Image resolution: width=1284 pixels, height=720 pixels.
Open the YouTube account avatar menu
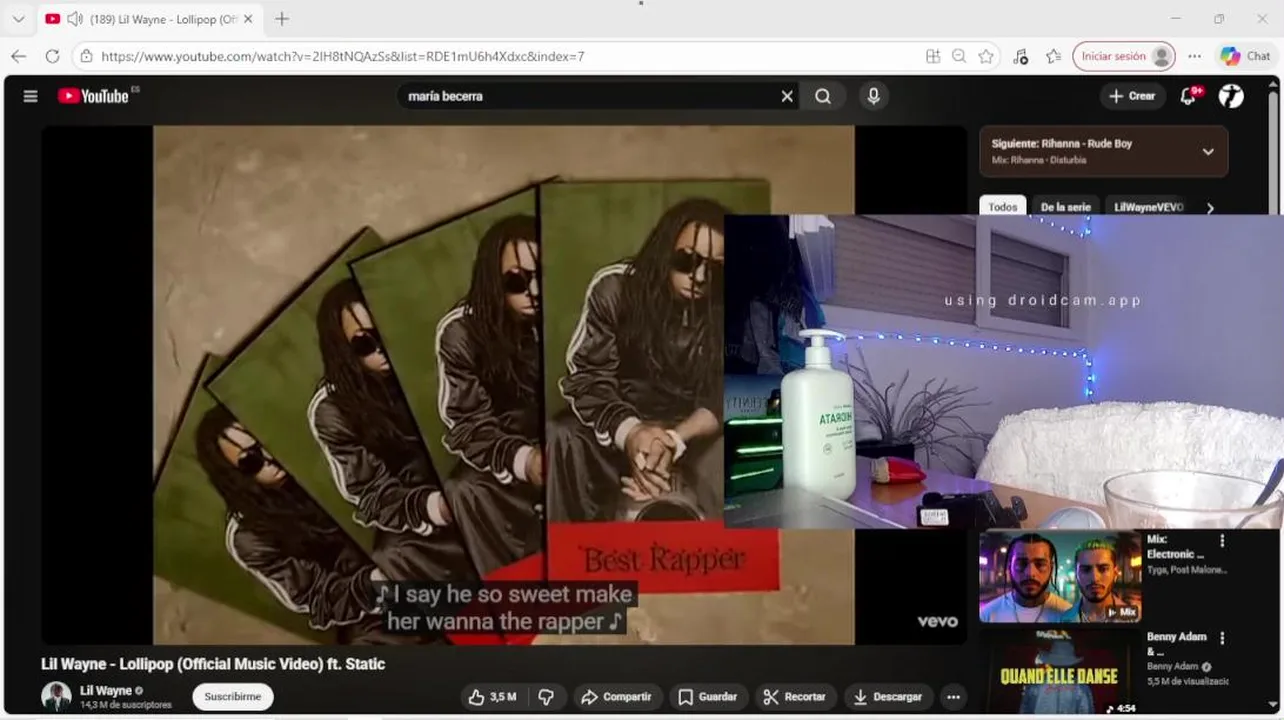pyautogui.click(x=1231, y=96)
